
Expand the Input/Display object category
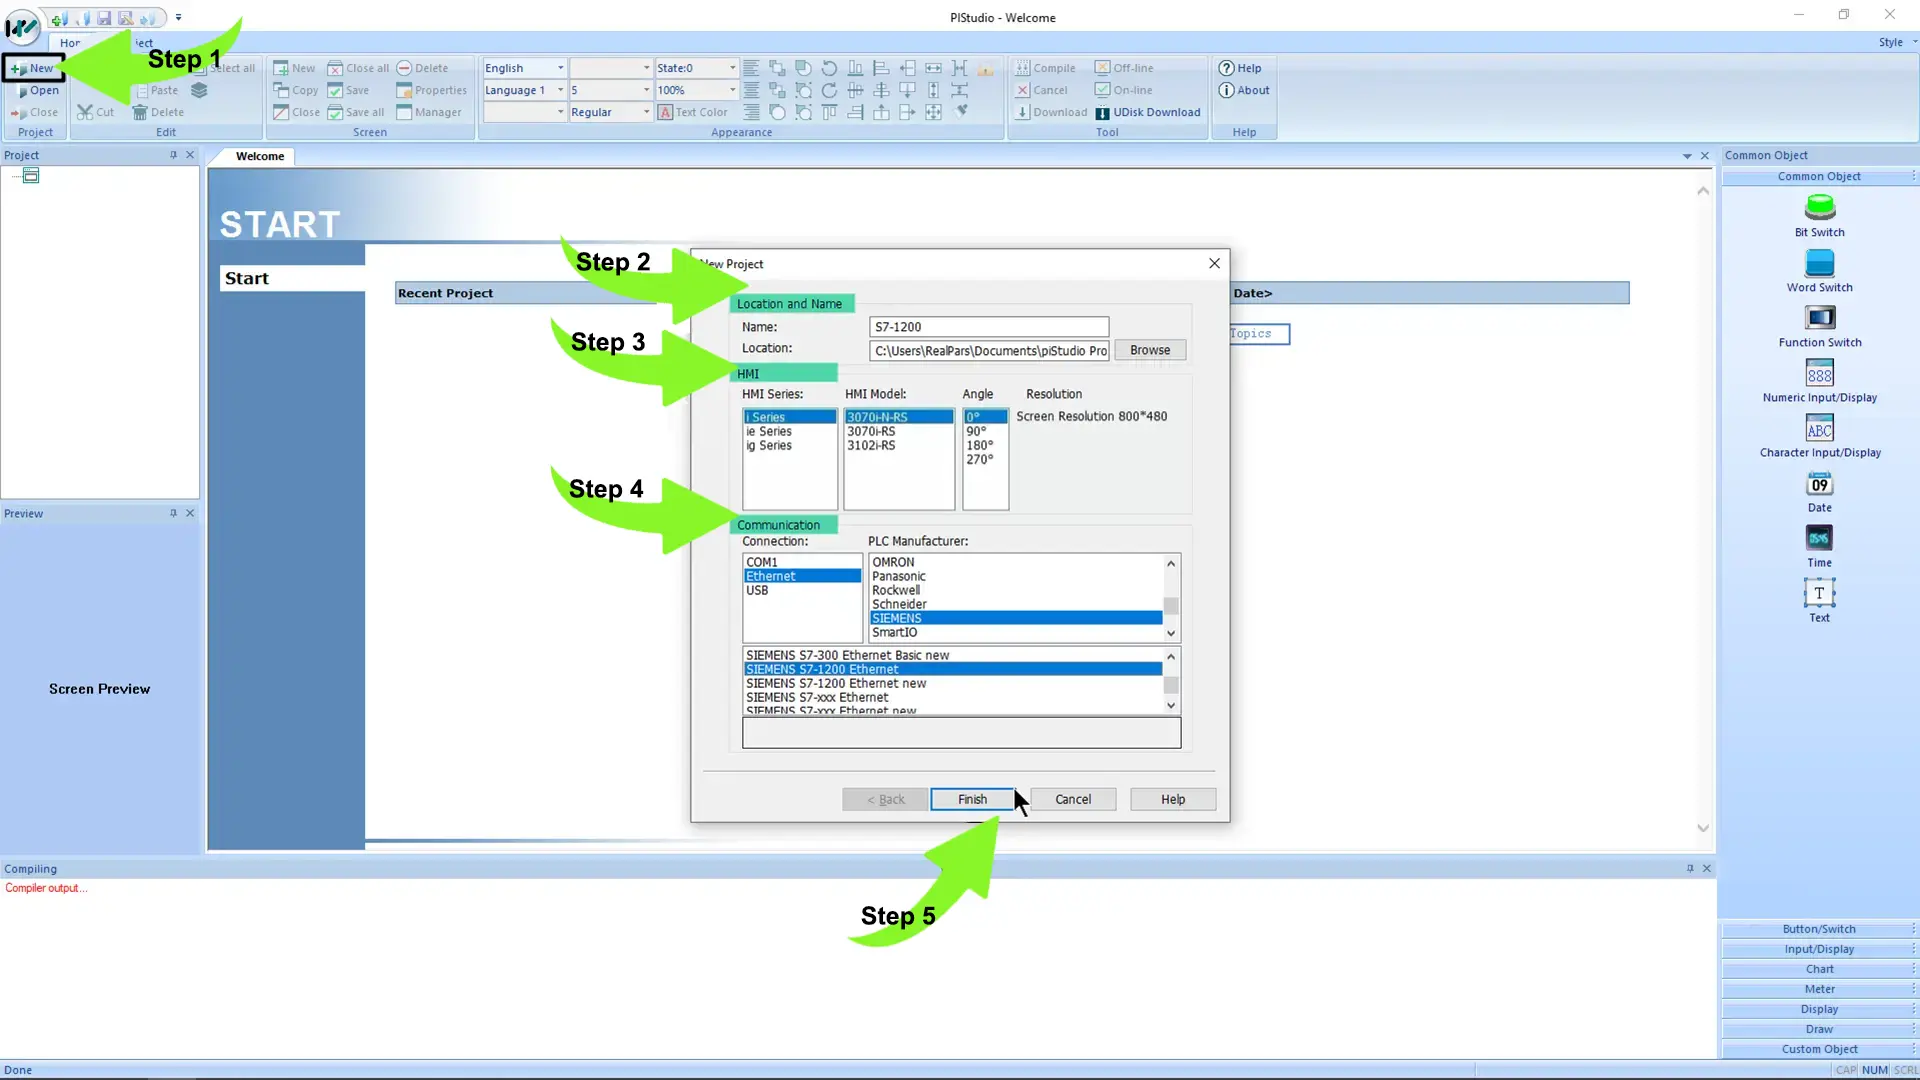(x=1818, y=949)
